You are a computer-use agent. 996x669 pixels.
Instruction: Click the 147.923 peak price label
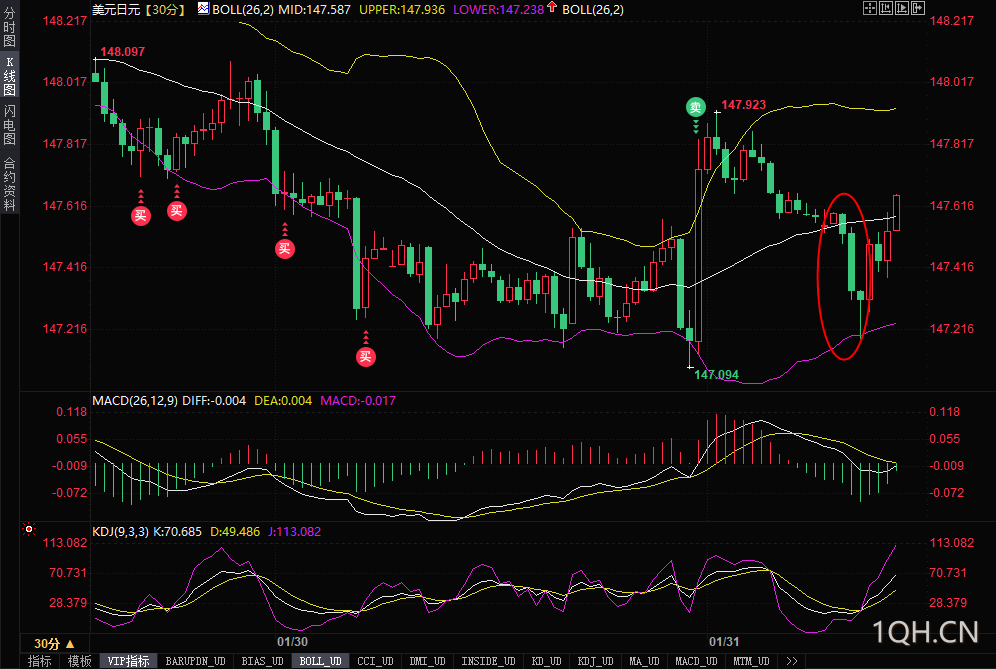[743, 105]
